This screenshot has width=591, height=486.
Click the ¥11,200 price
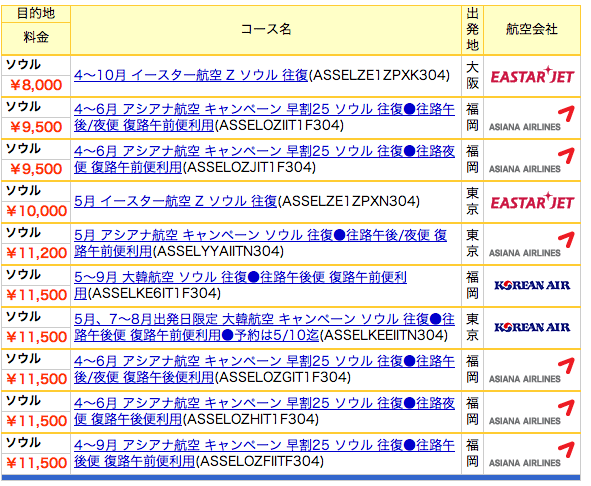click(x=37, y=253)
